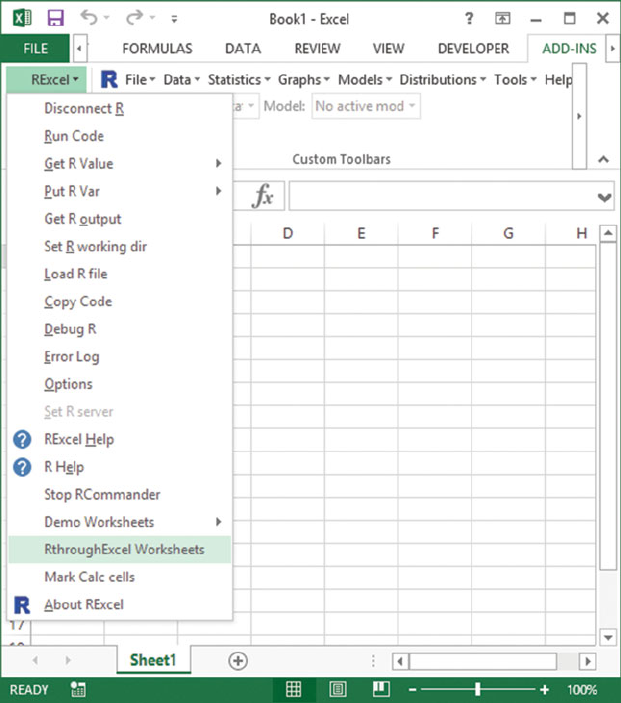
Task: Choose Mark Calc cells
Action: pyautogui.click(x=120, y=577)
